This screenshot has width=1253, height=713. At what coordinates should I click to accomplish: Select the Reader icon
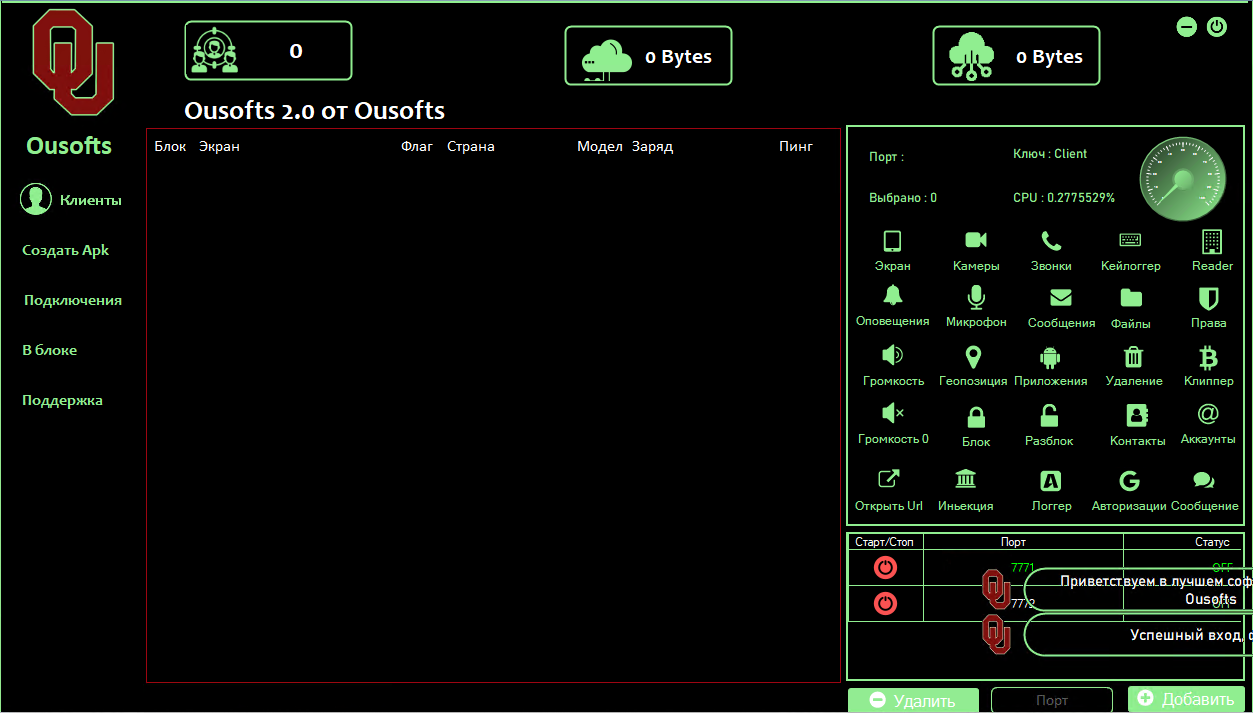pyautogui.click(x=1212, y=241)
